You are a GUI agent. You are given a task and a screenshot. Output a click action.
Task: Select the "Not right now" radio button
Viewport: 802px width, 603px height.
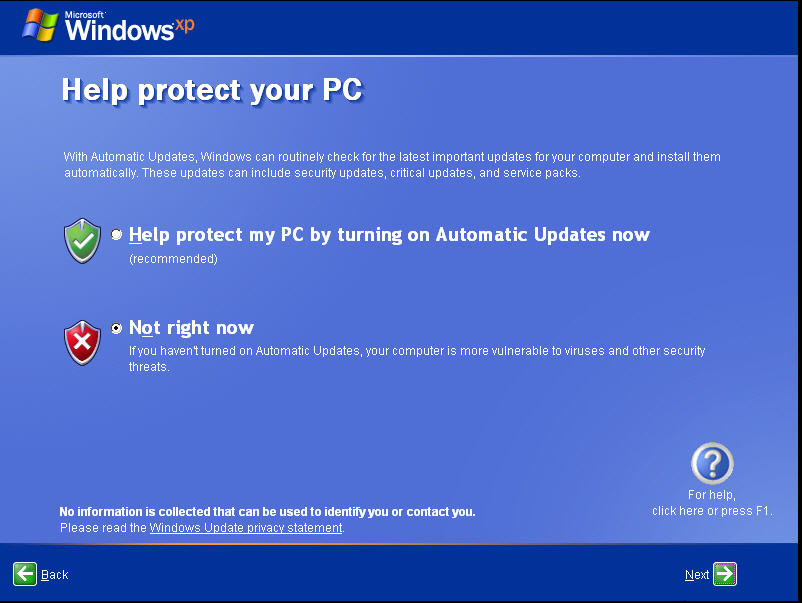pyautogui.click(x=117, y=328)
